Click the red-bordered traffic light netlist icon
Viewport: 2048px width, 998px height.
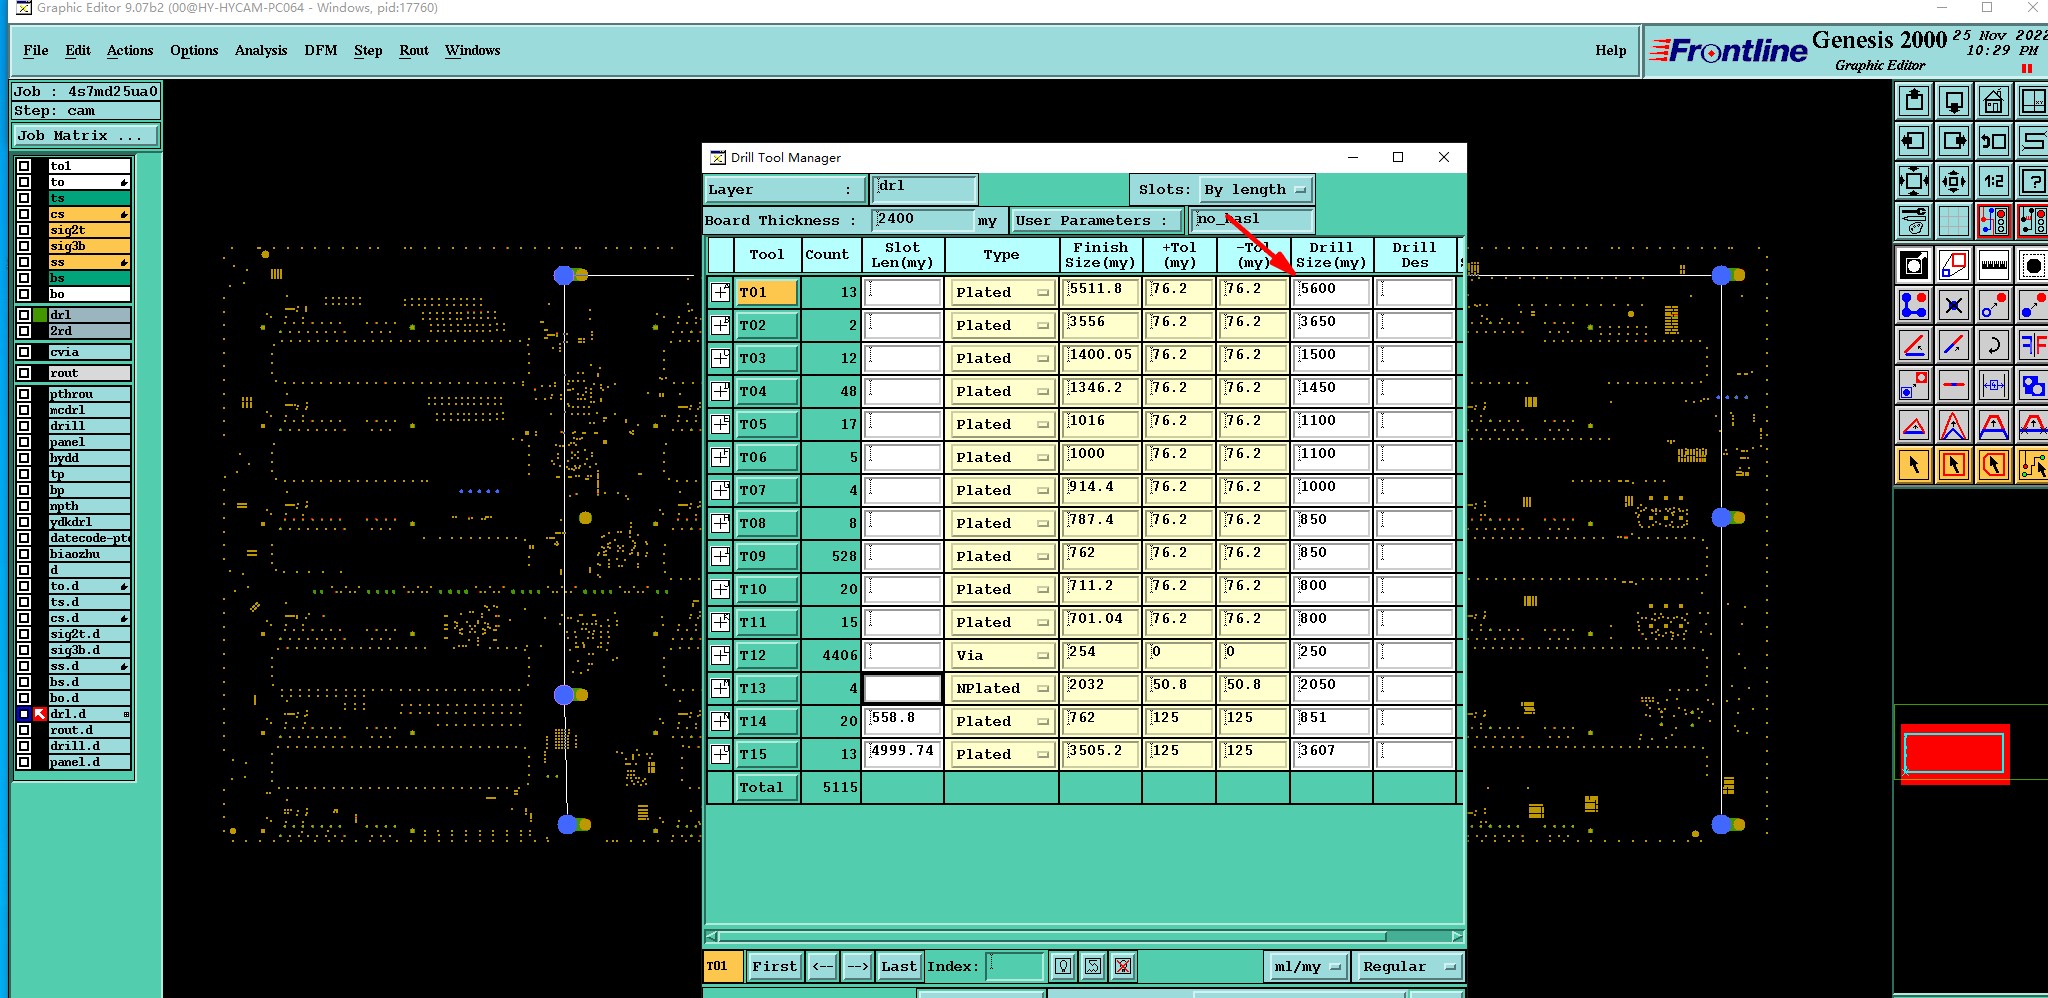[1994, 220]
